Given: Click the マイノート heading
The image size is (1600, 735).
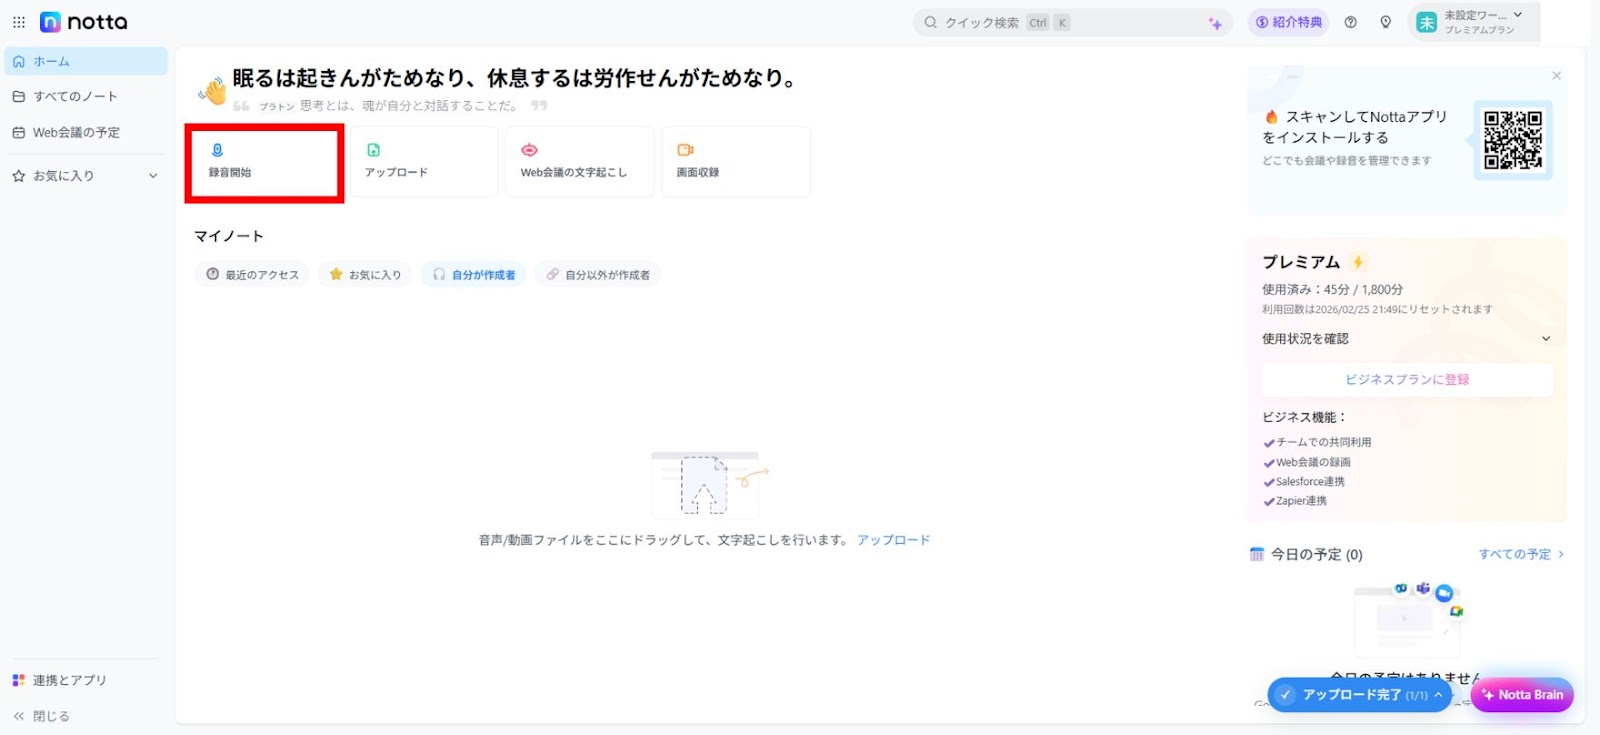Looking at the screenshot, I should 229,236.
